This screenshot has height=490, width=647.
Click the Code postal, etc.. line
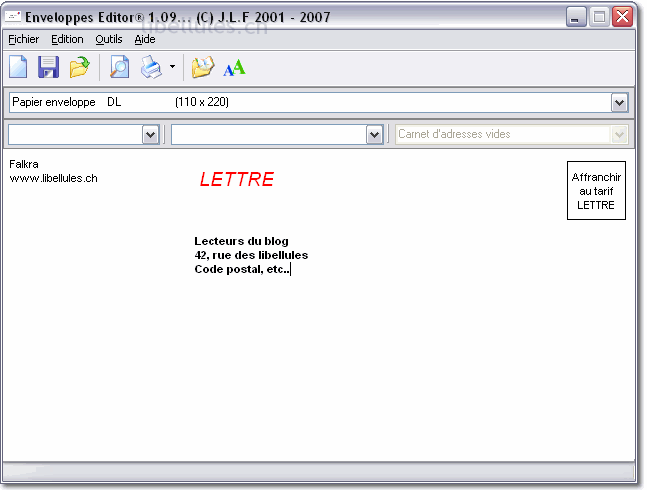click(x=242, y=269)
